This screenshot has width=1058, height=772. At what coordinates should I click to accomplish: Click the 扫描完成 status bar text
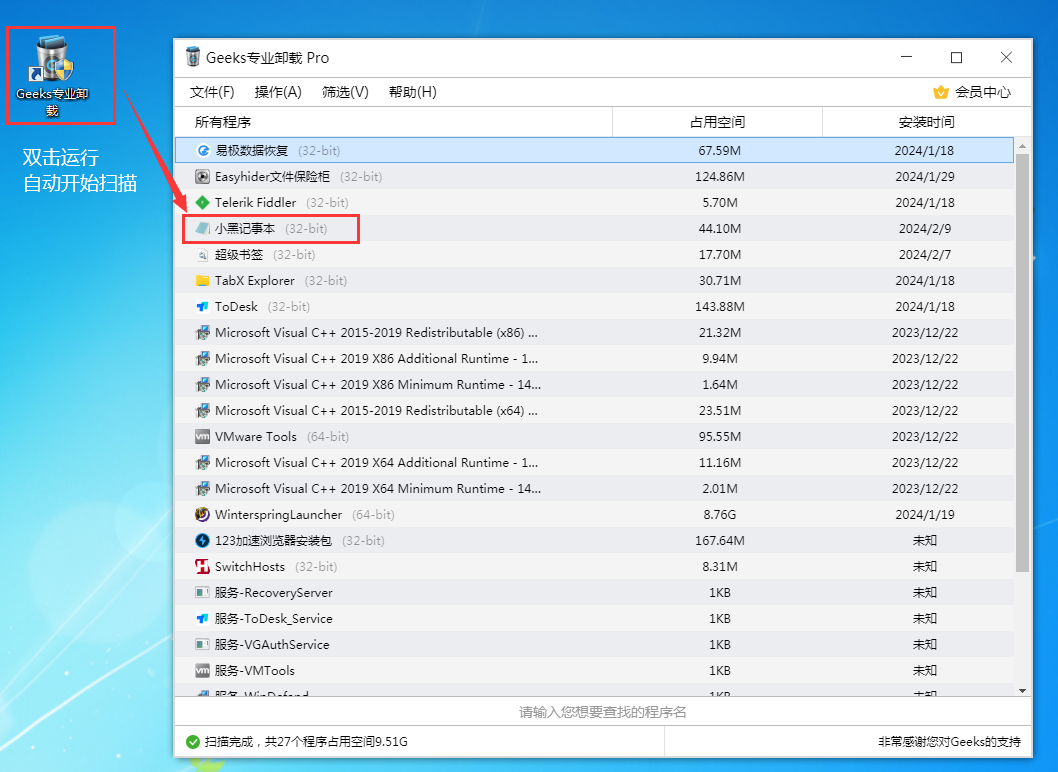(x=306, y=742)
